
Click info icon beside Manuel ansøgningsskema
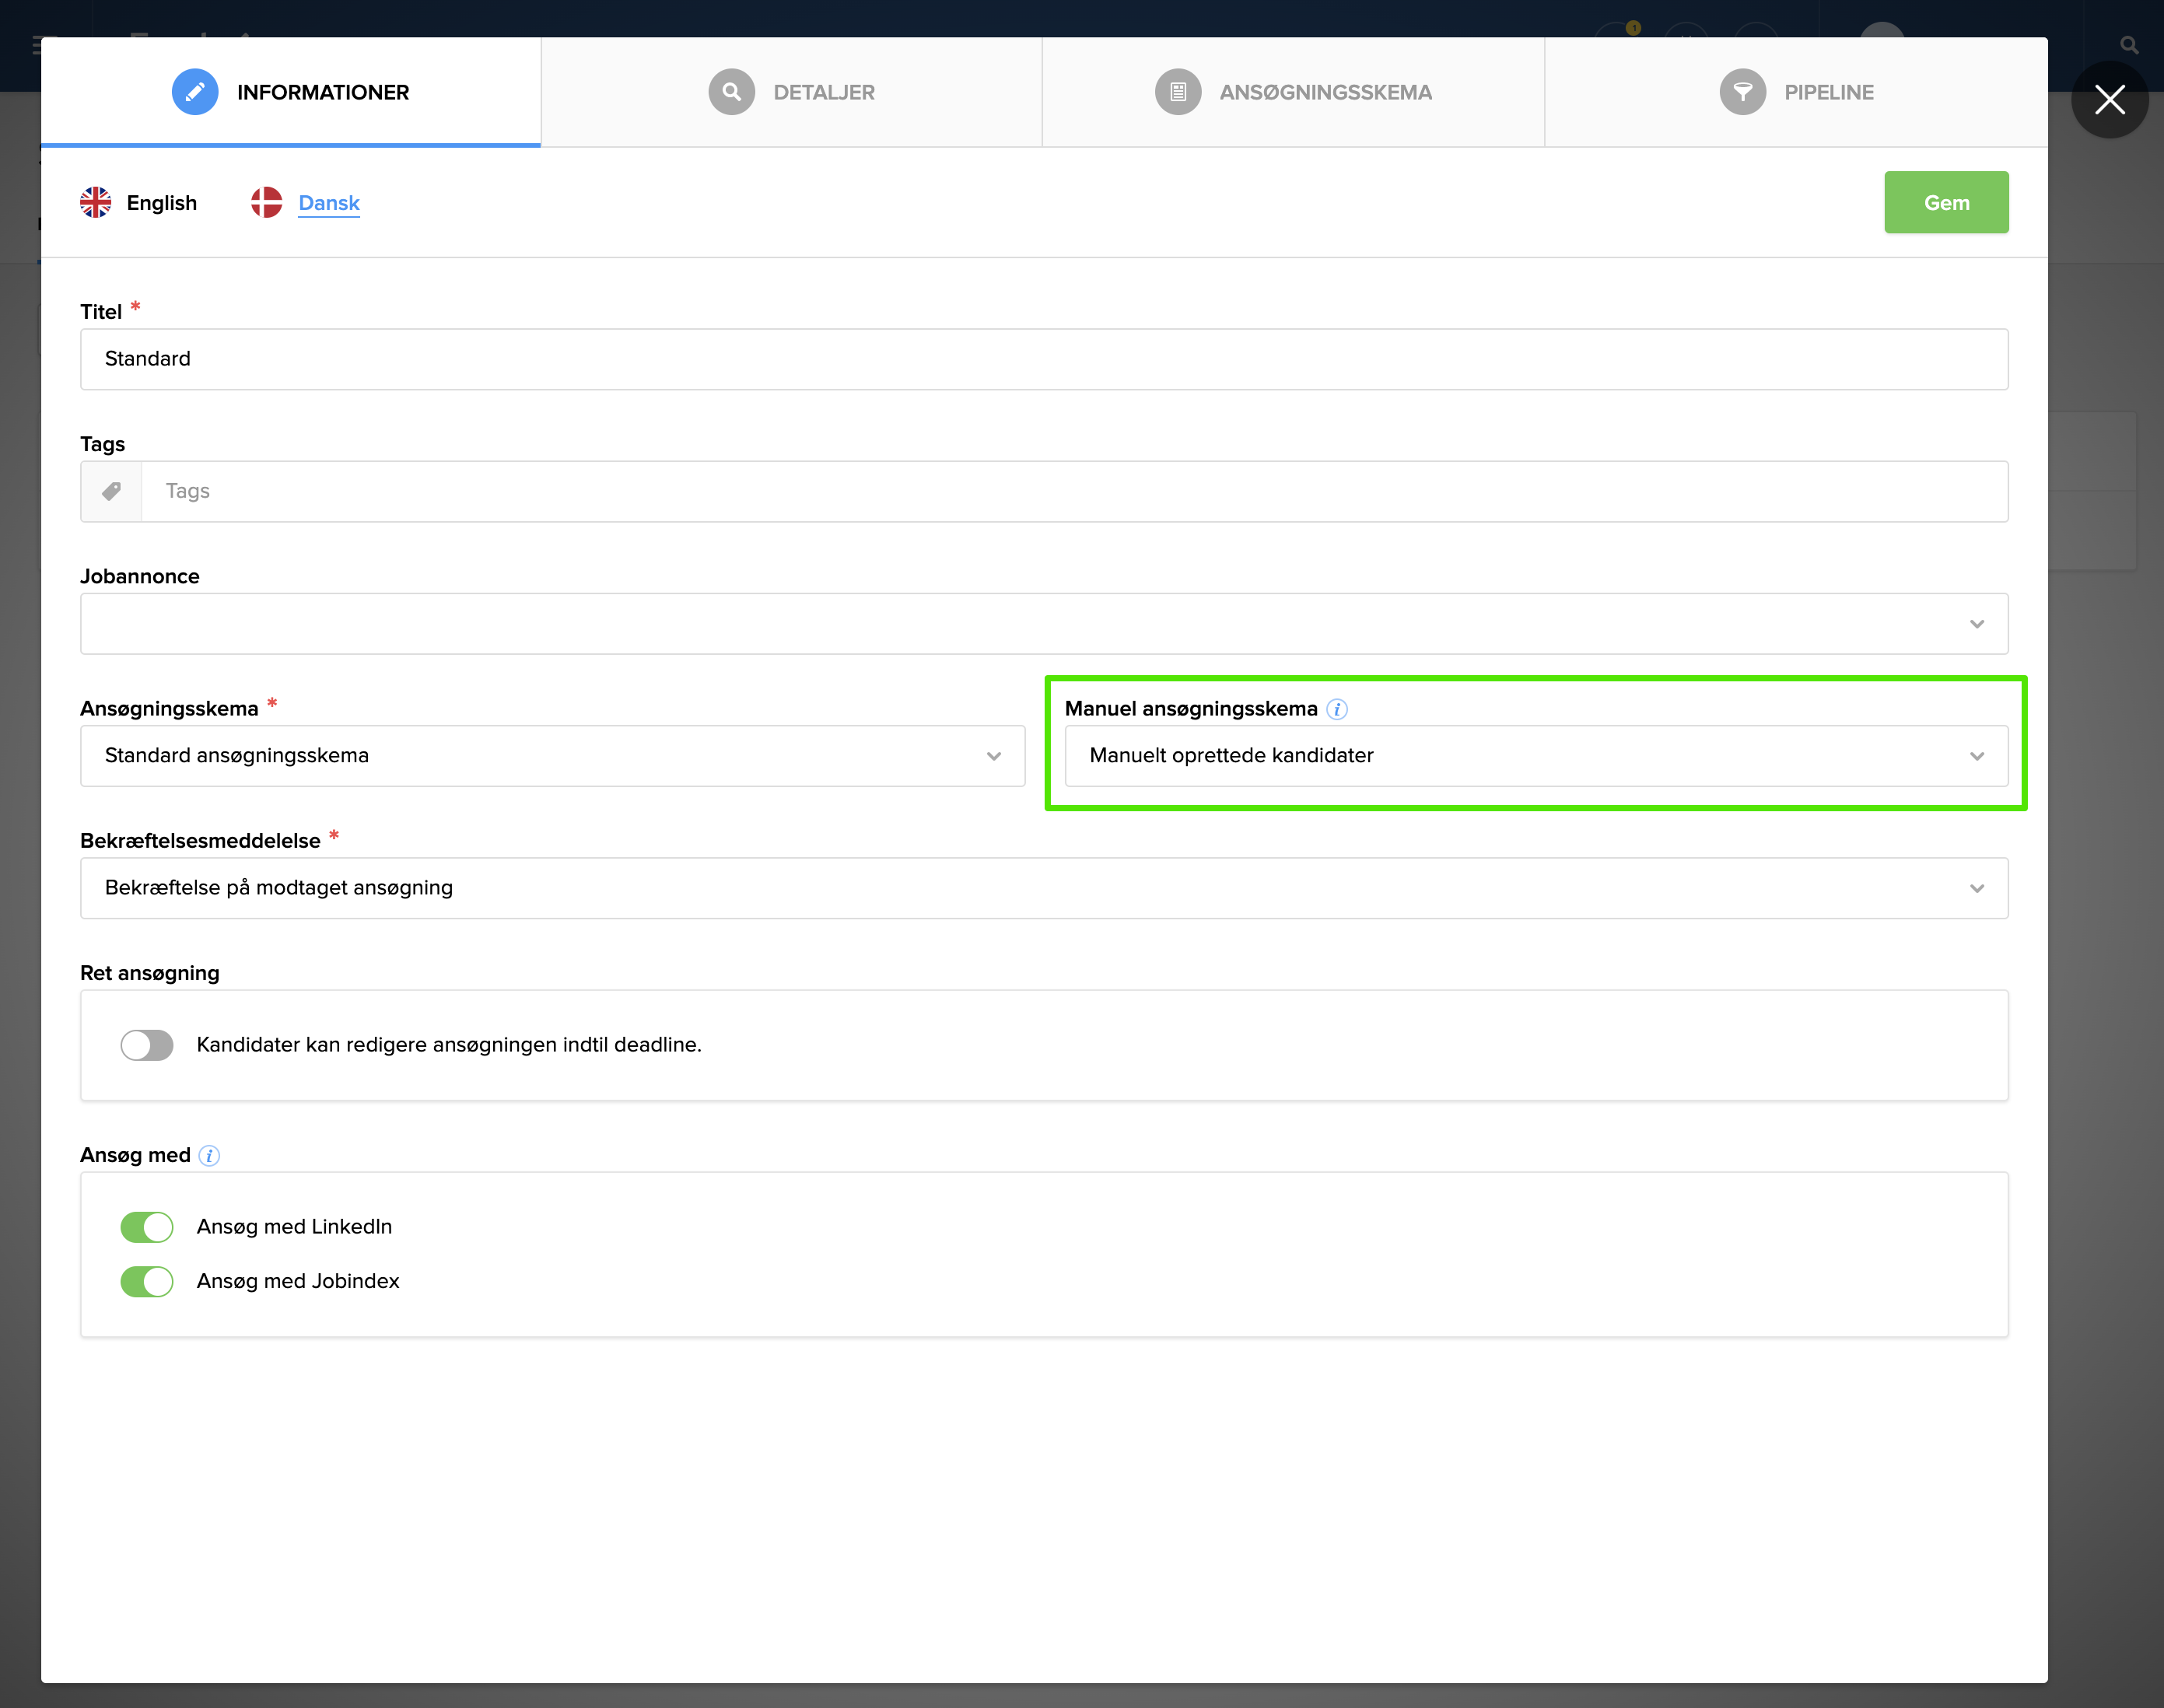(x=1337, y=709)
